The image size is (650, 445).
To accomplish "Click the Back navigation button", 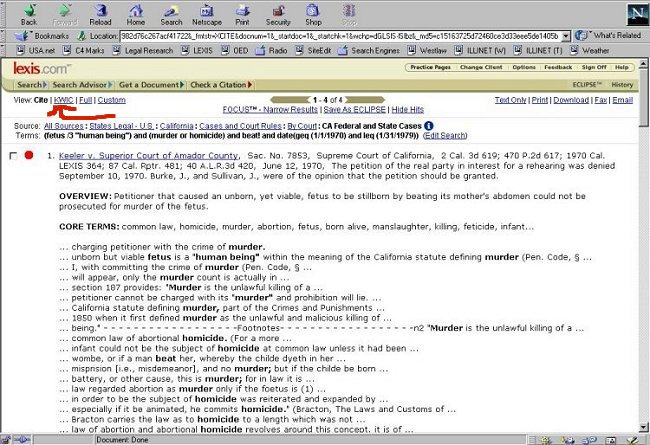I will coord(29,13).
